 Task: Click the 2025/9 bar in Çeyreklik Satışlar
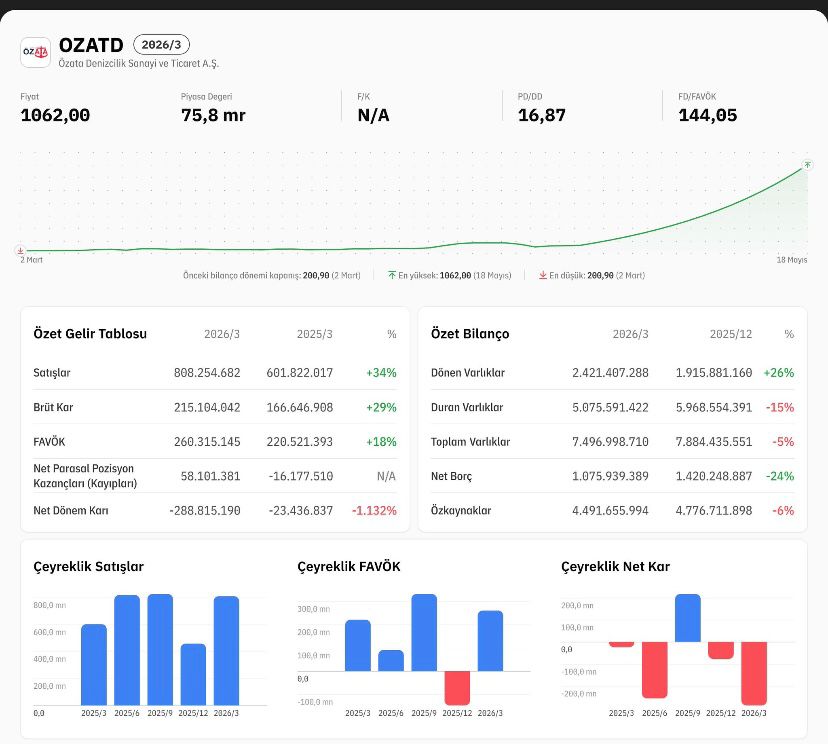[160, 649]
